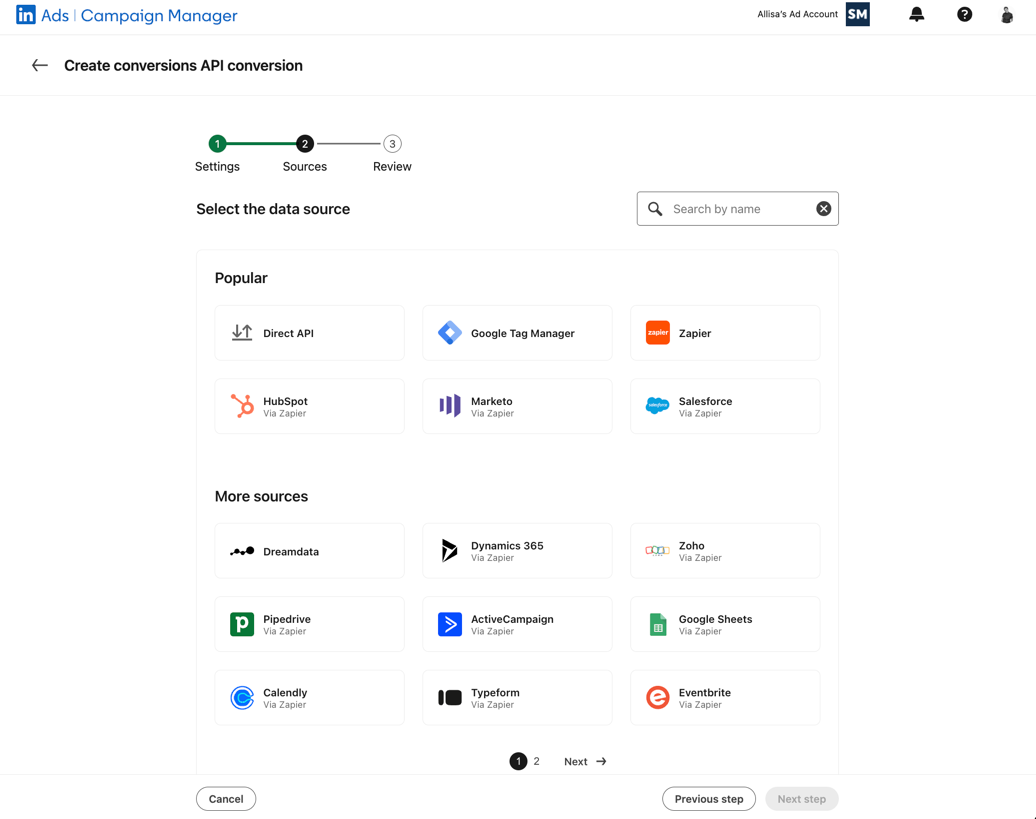Image resolution: width=1036 pixels, height=819 pixels.
Task: Click the Eventbrite orange e logo
Action: [657, 697]
